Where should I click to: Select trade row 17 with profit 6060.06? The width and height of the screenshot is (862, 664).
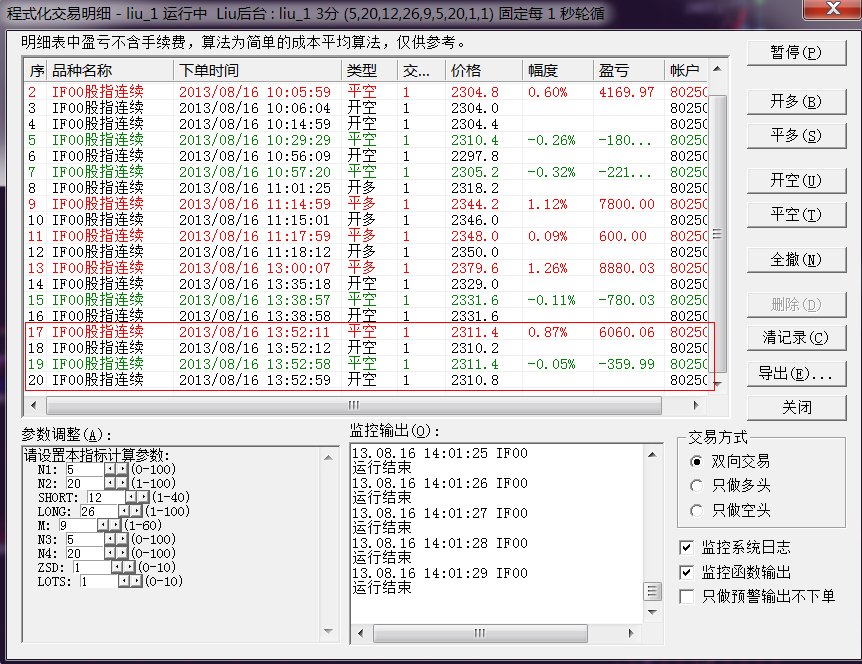coord(367,332)
